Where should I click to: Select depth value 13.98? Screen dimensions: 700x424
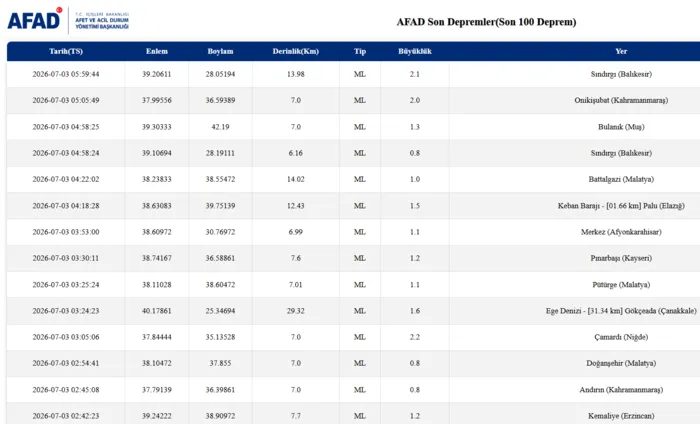click(296, 74)
